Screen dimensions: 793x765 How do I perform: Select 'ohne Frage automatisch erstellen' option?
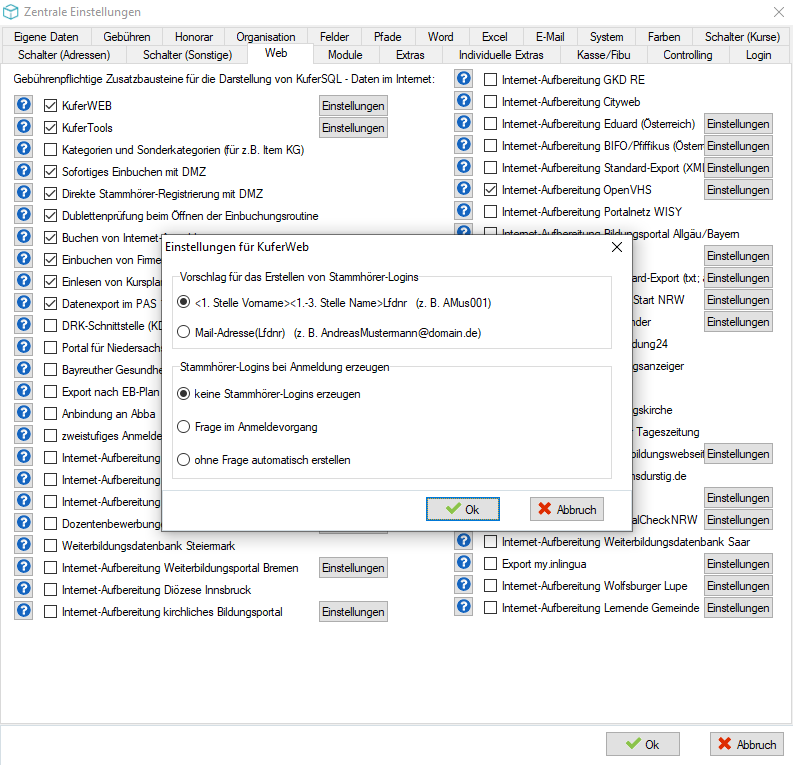point(184,460)
